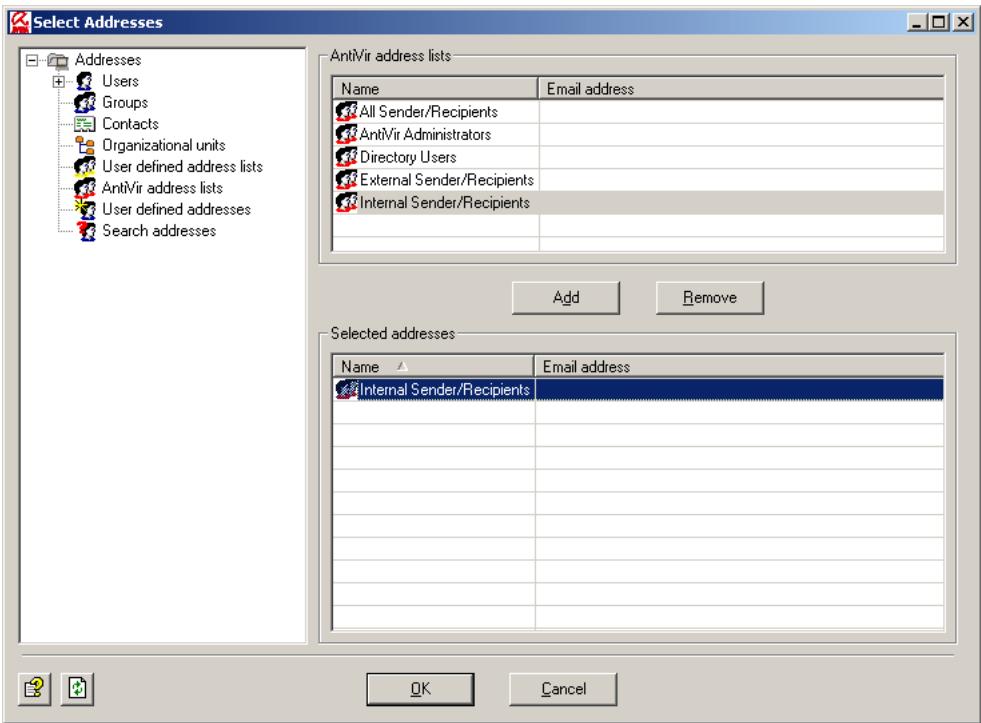Click the Users icon in tree

(84, 81)
